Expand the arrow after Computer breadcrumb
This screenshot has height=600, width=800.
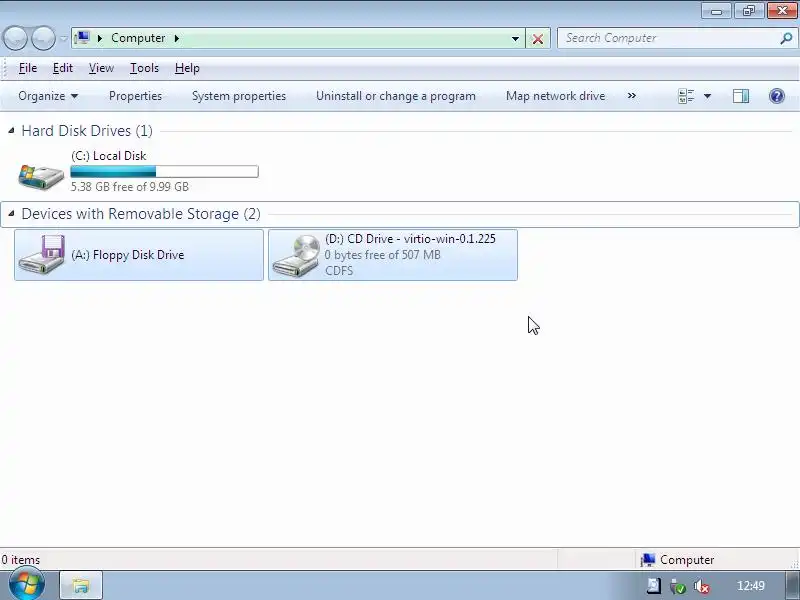(x=177, y=38)
